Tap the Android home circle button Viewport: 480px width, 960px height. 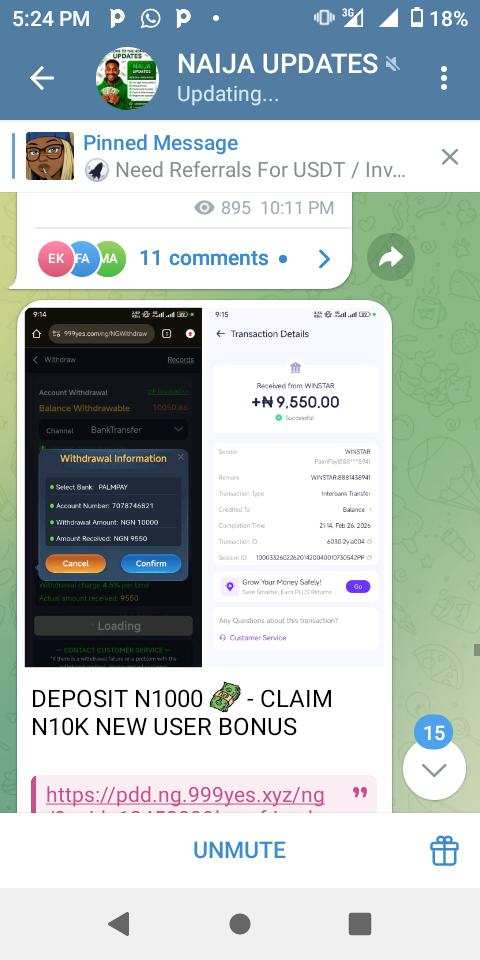coord(240,923)
